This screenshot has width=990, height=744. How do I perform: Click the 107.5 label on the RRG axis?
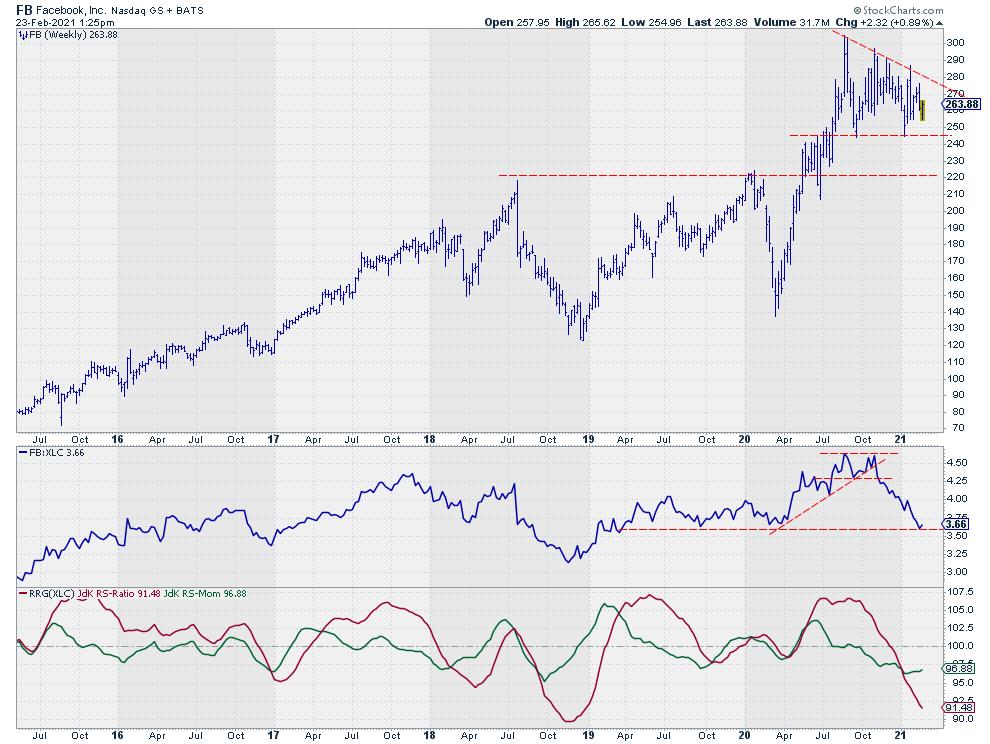click(960, 591)
